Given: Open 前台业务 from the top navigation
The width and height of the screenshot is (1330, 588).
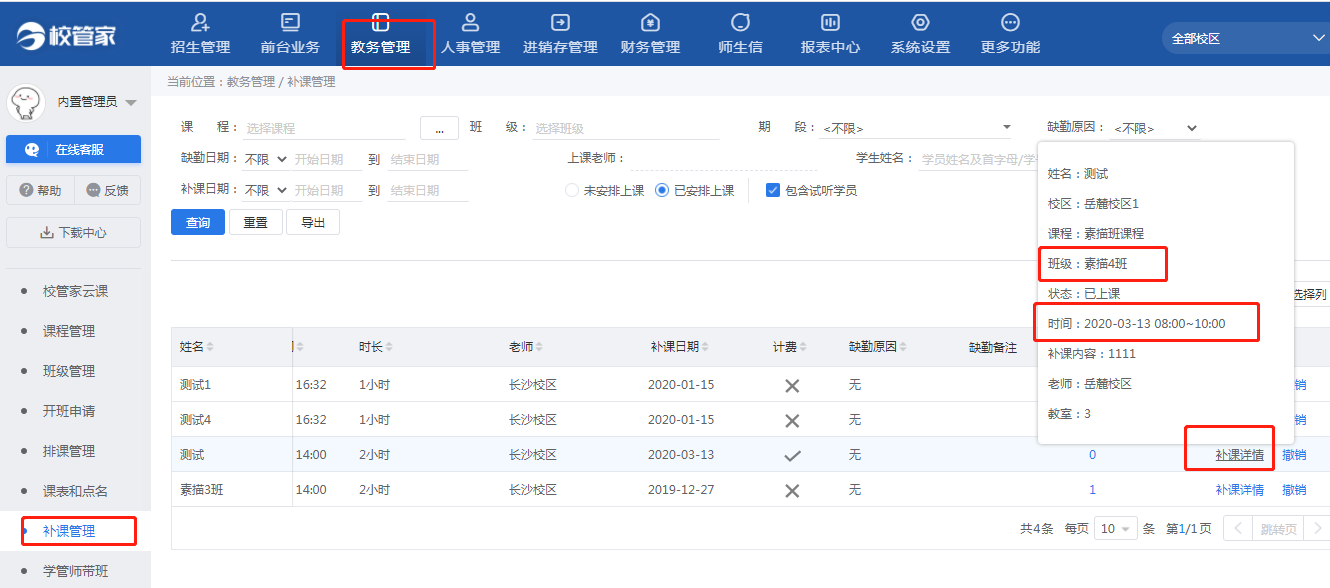Looking at the screenshot, I should point(290,34).
